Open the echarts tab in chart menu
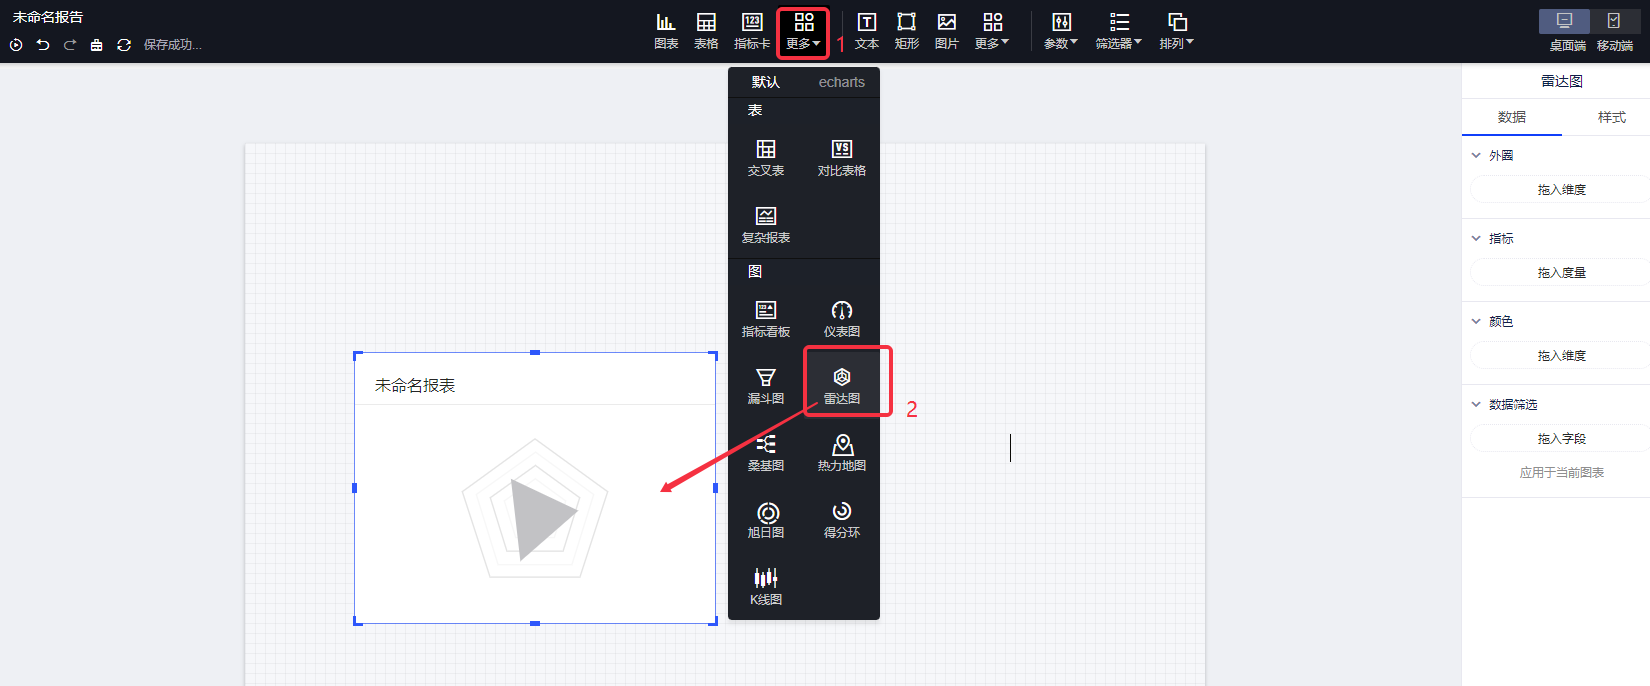 pos(841,82)
